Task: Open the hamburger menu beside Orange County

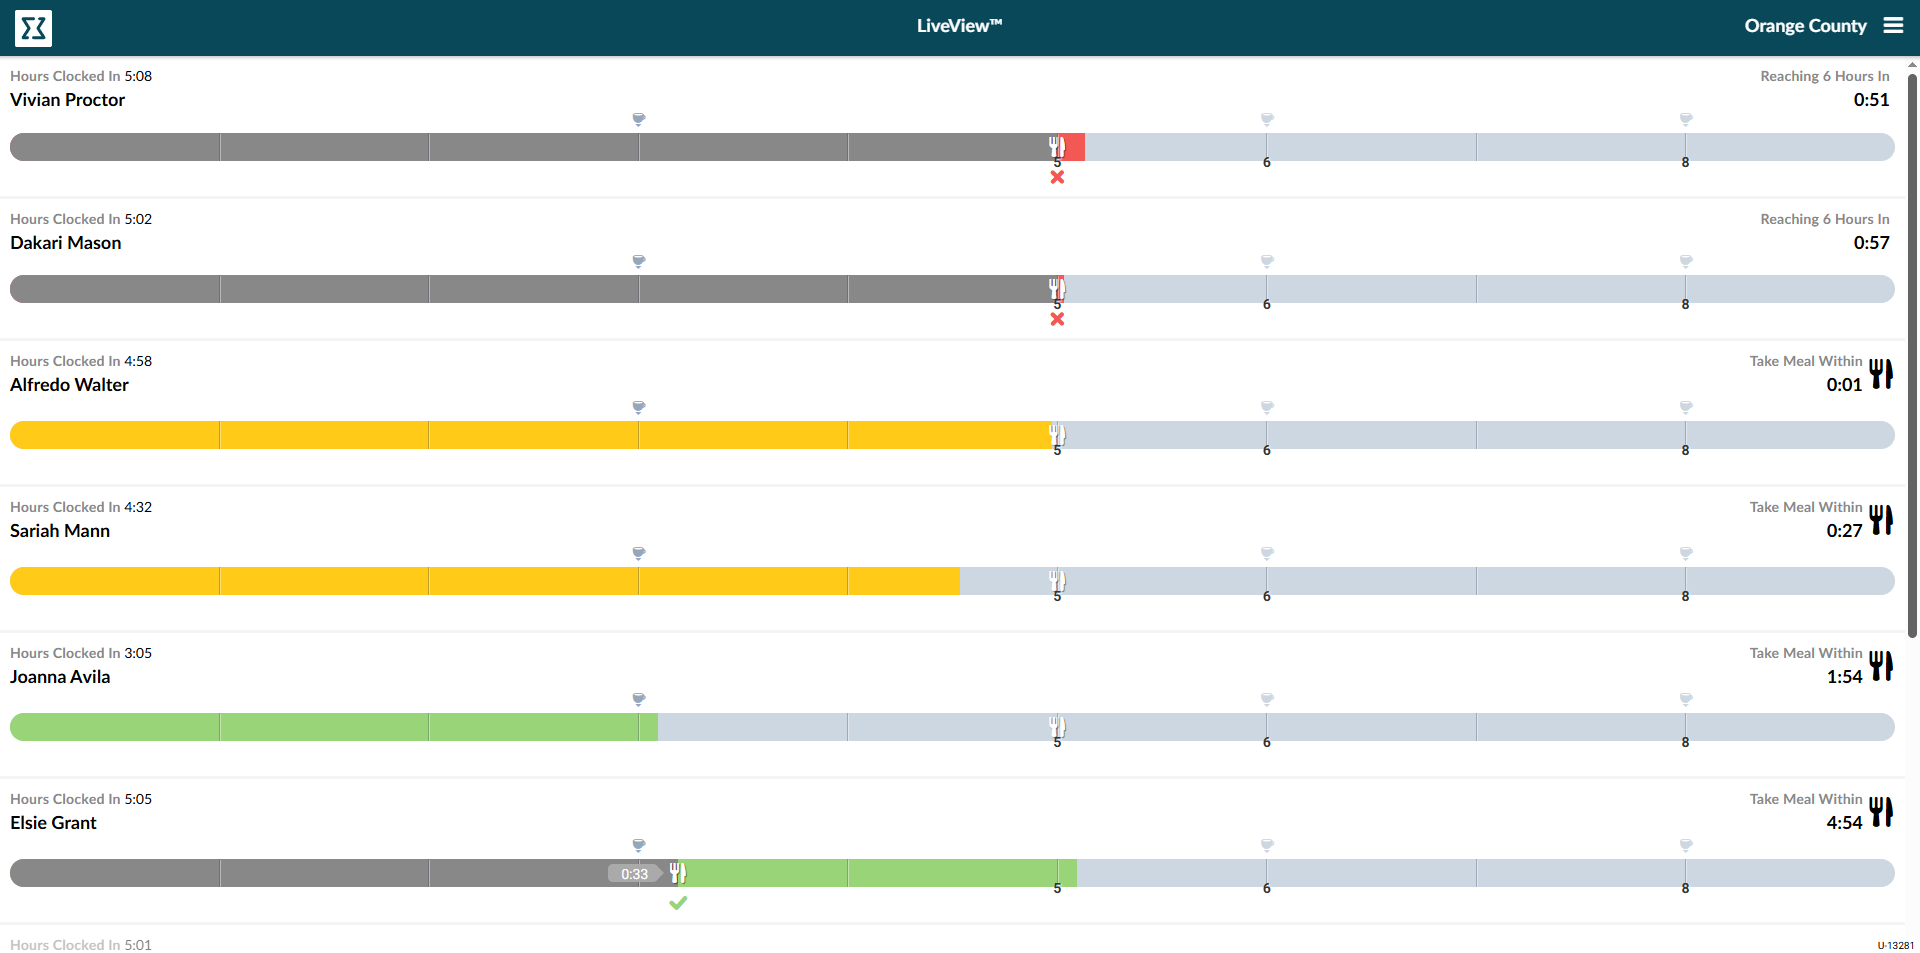Action: point(1893,26)
